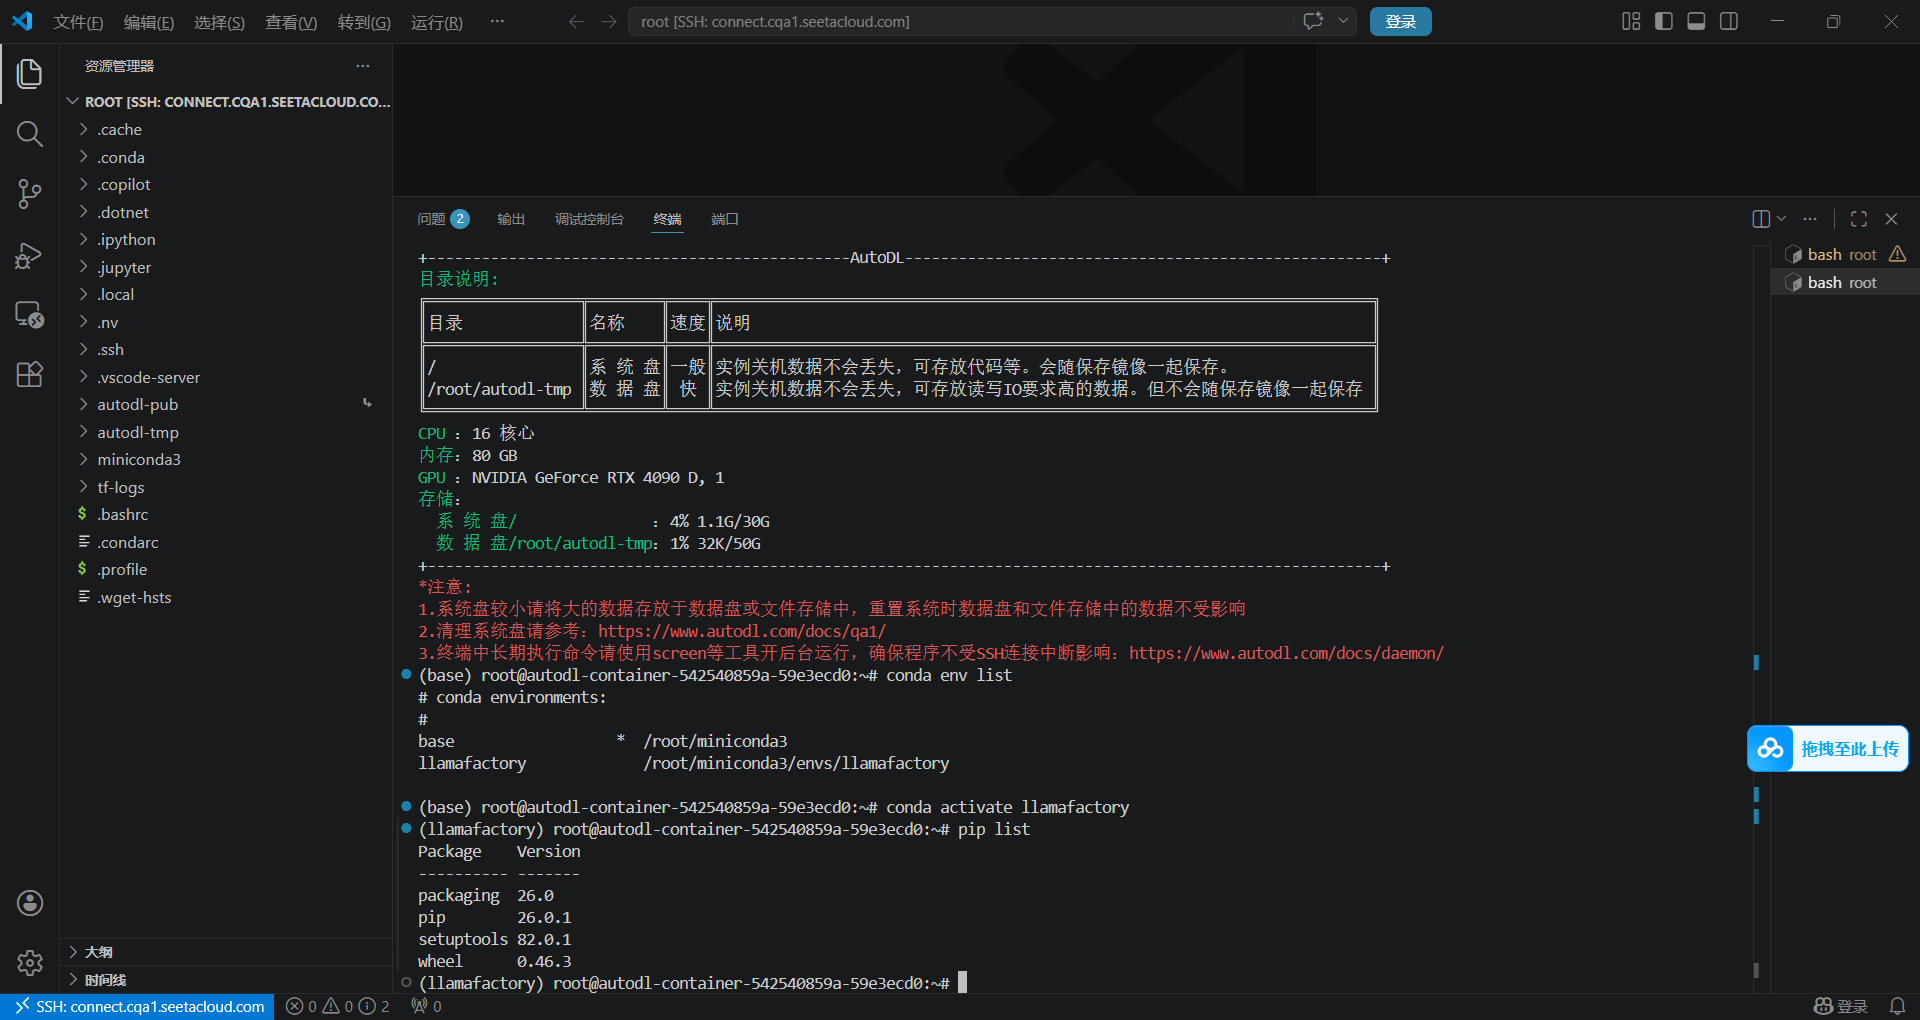Switch to the 调试控制台 tab
The height and width of the screenshot is (1020, 1920).
[589, 219]
